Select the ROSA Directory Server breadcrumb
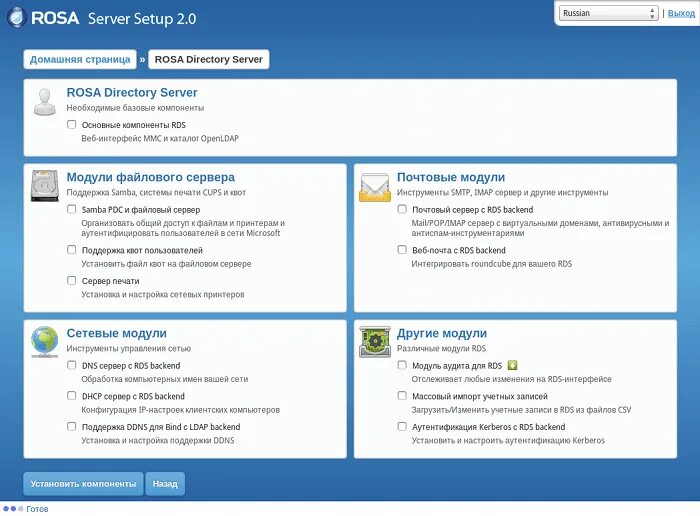Viewport: 700px width, 516px height. [x=208, y=59]
